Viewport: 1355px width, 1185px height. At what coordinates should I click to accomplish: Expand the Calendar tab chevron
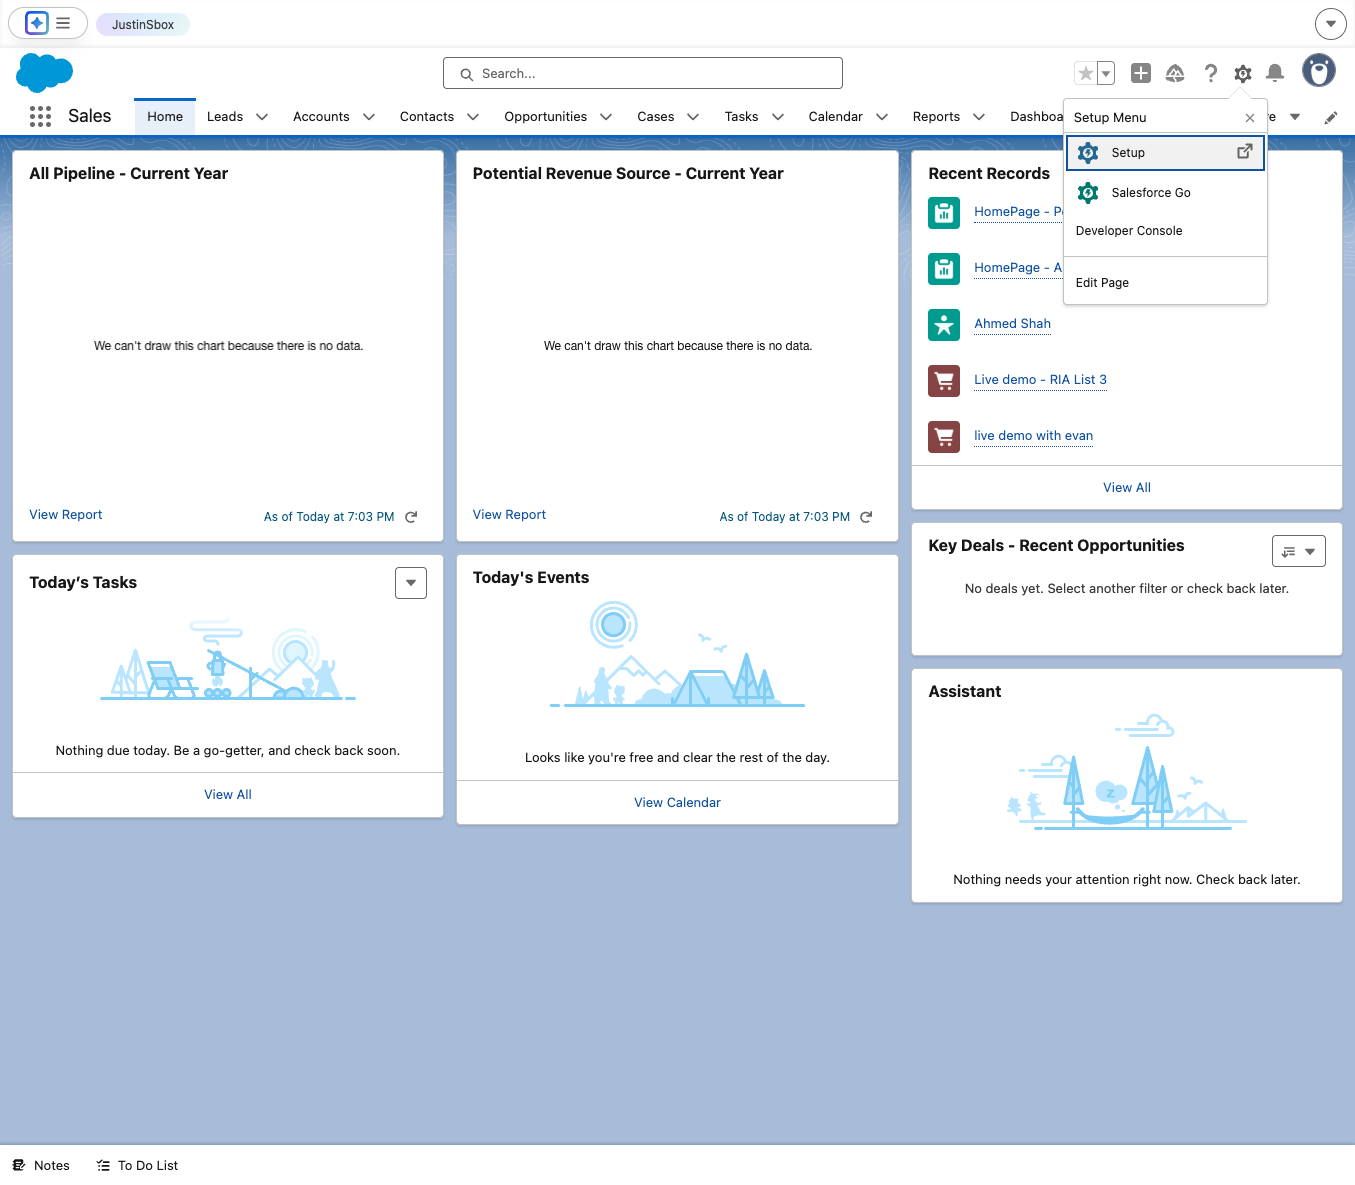[x=882, y=117]
